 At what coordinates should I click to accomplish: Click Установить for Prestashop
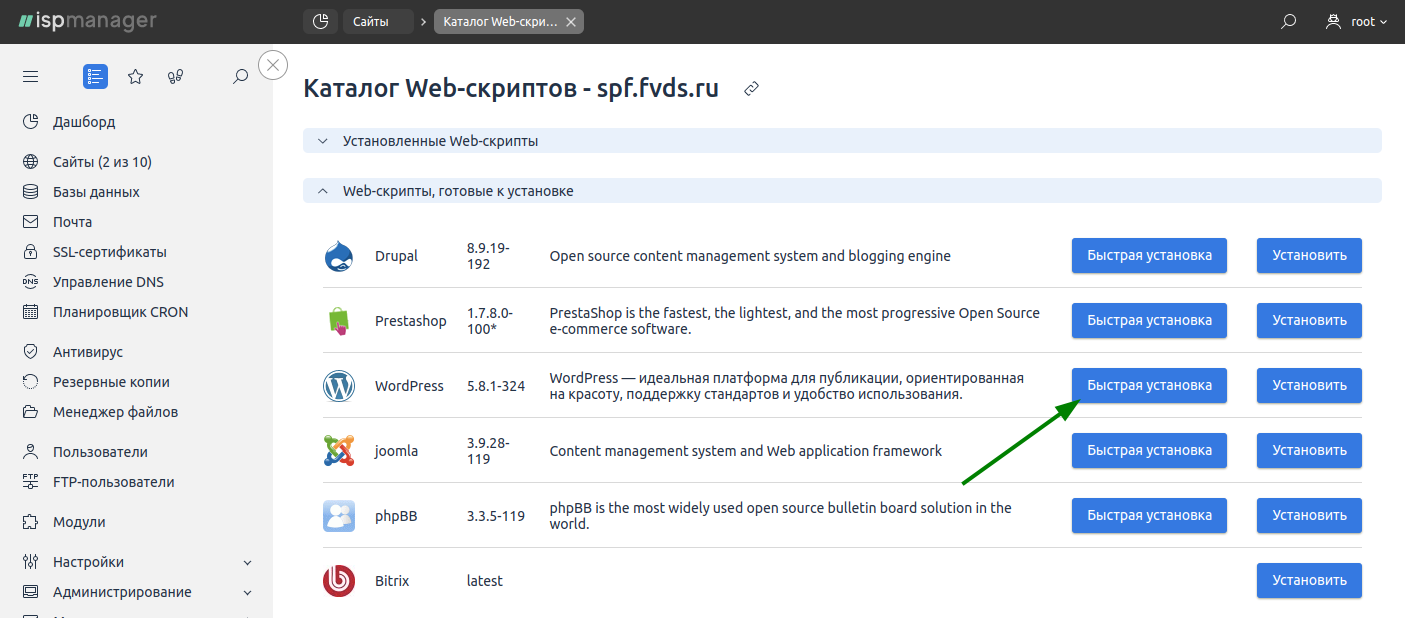coord(1309,320)
